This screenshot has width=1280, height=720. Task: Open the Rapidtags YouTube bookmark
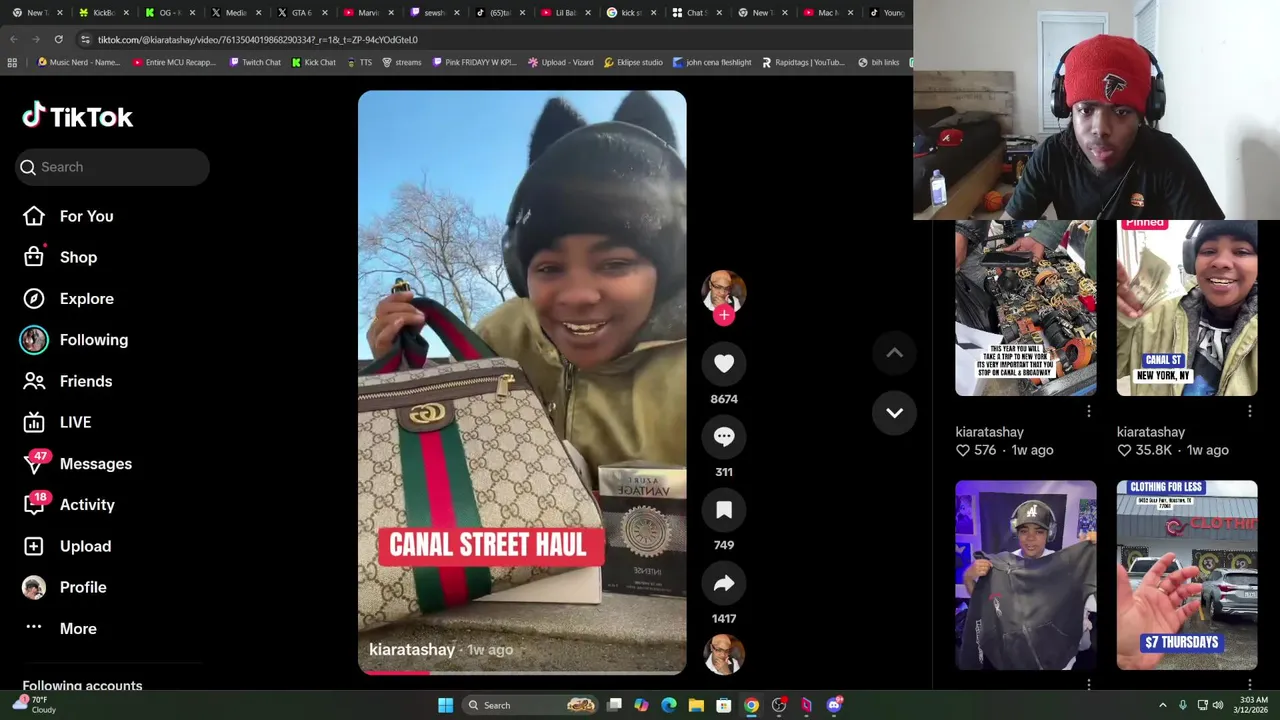803,62
